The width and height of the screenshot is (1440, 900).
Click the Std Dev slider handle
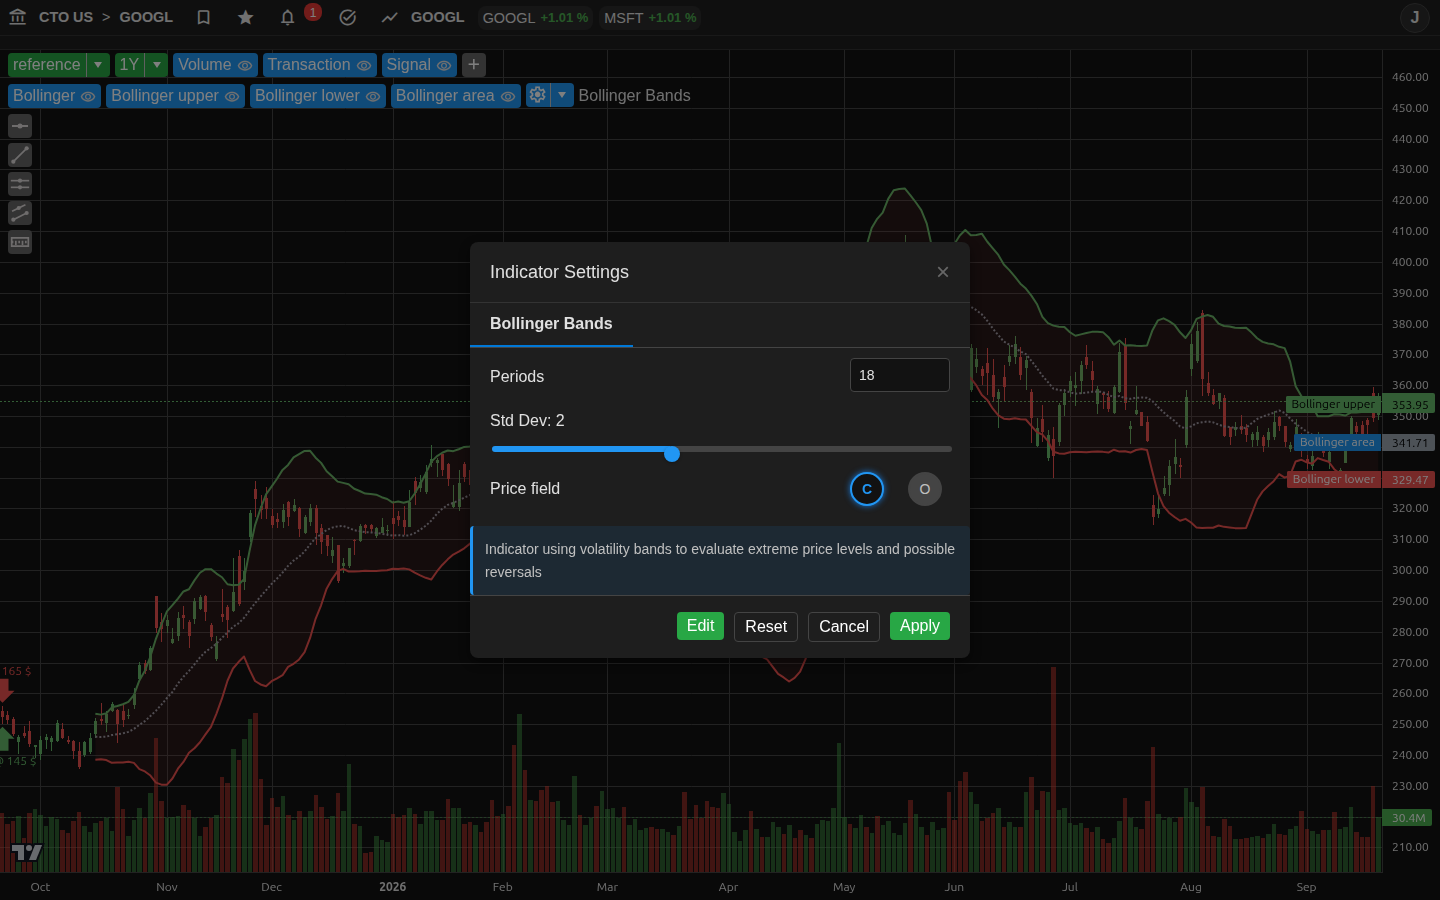click(x=672, y=454)
